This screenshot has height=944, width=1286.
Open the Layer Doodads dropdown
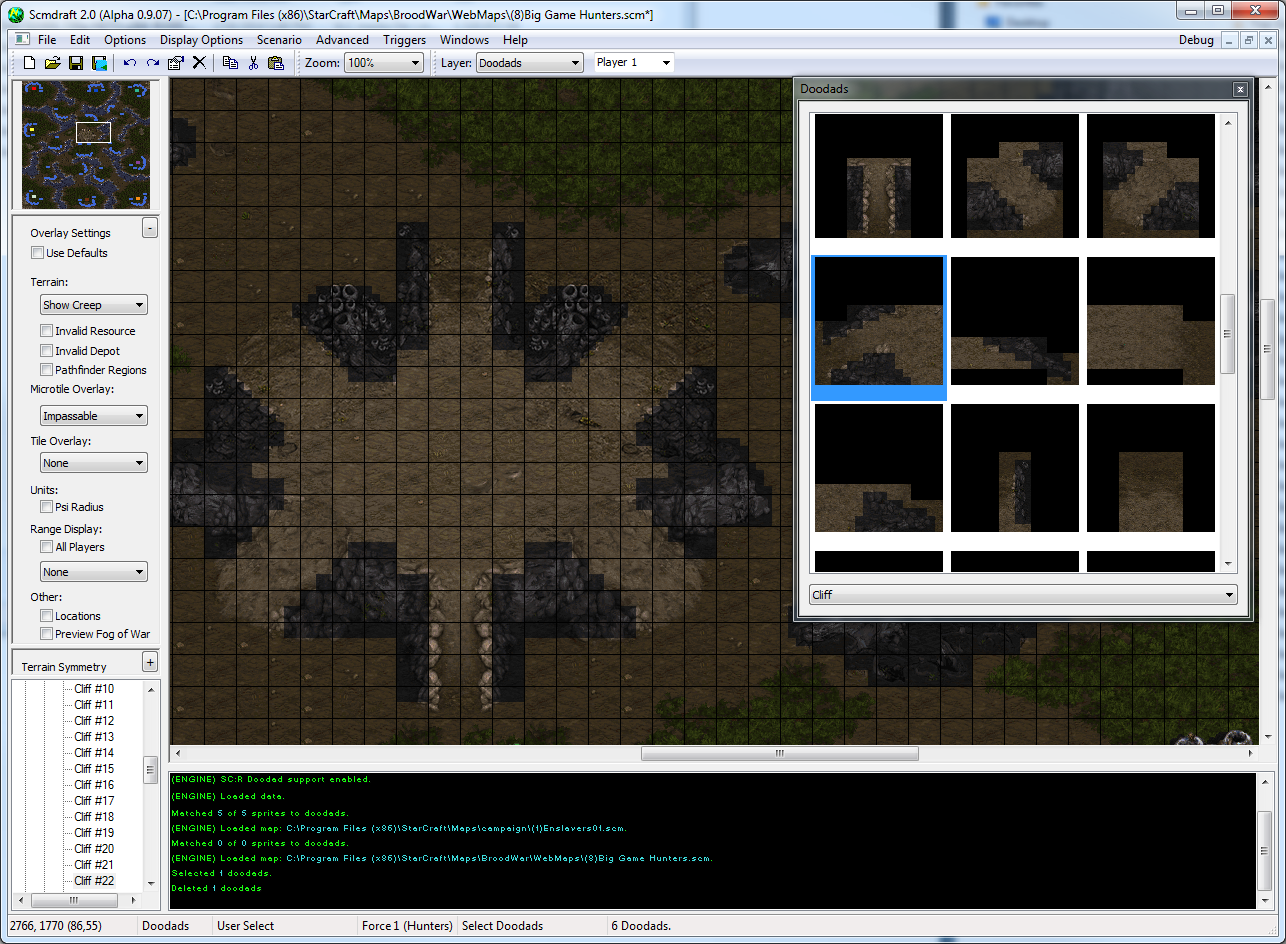pos(529,63)
